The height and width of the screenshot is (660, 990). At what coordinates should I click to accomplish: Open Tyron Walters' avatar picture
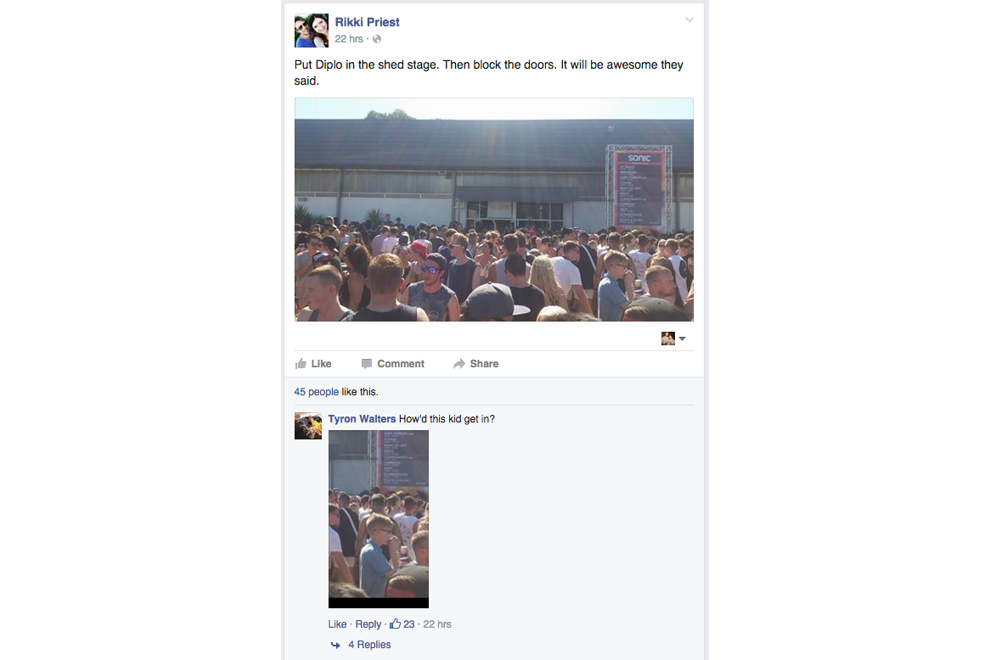click(308, 426)
